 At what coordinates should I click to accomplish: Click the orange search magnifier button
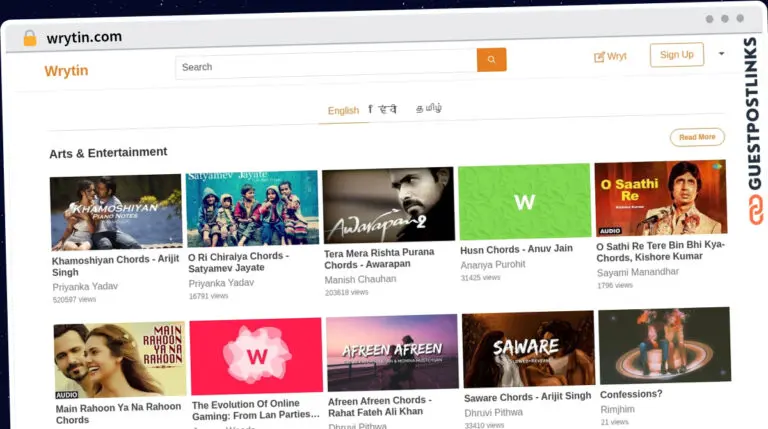coord(491,60)
